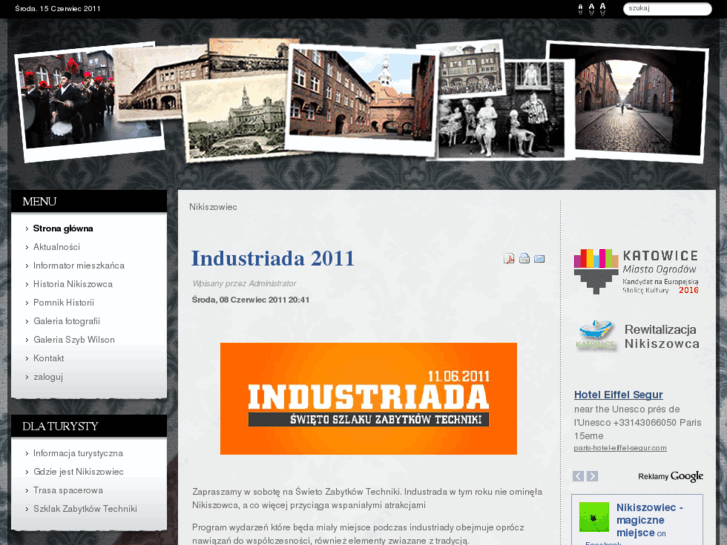Click the largest font size icon
This screenshot has width=727, height=545.
click(x=602, y=9)
